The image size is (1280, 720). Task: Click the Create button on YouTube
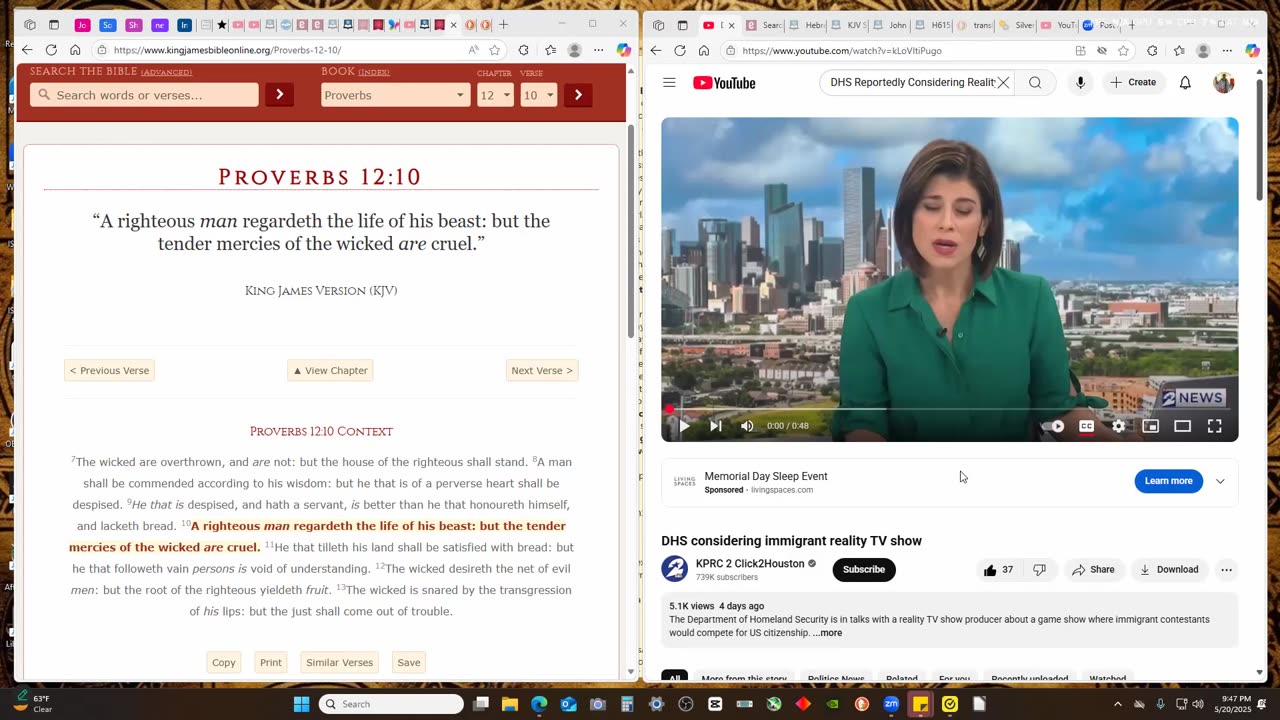[x=1132, y=83]
